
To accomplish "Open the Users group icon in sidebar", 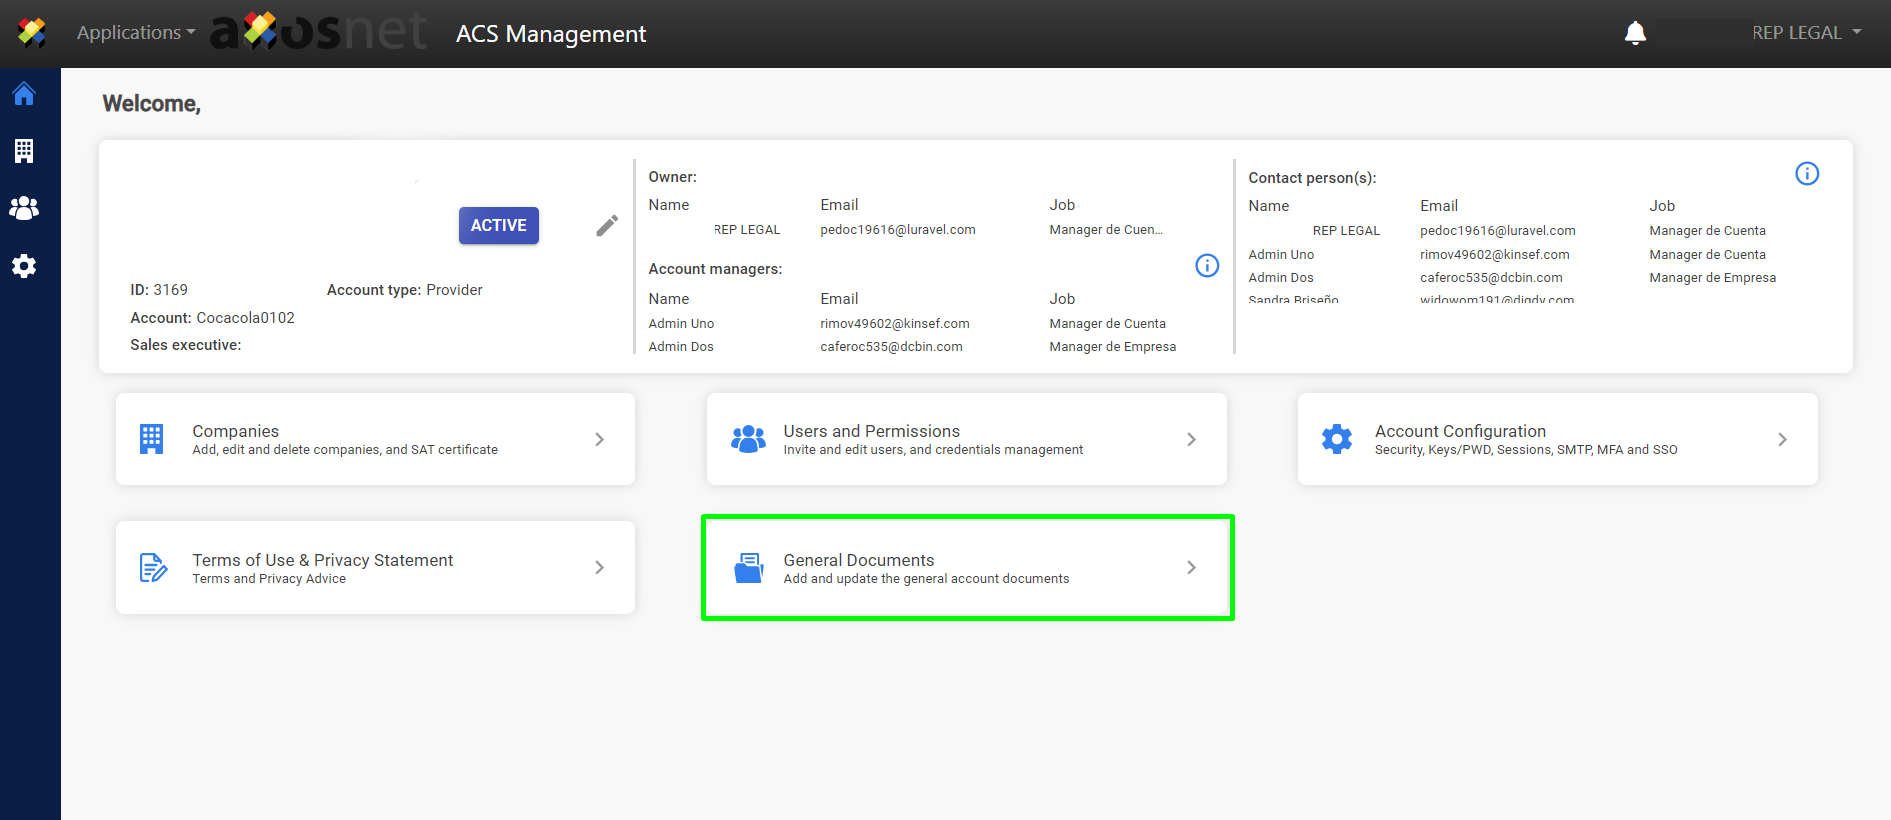I will point(24,208).
